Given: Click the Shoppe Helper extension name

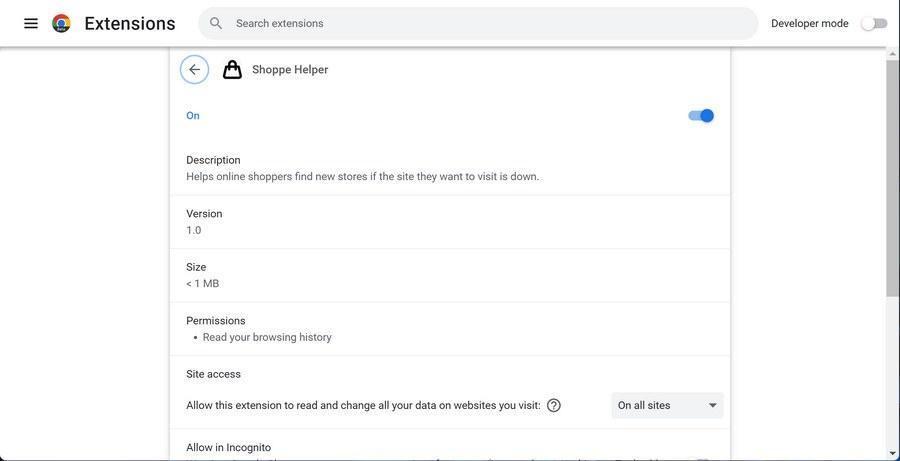Looking at the screenshot, I should click(x=290, y=70).
